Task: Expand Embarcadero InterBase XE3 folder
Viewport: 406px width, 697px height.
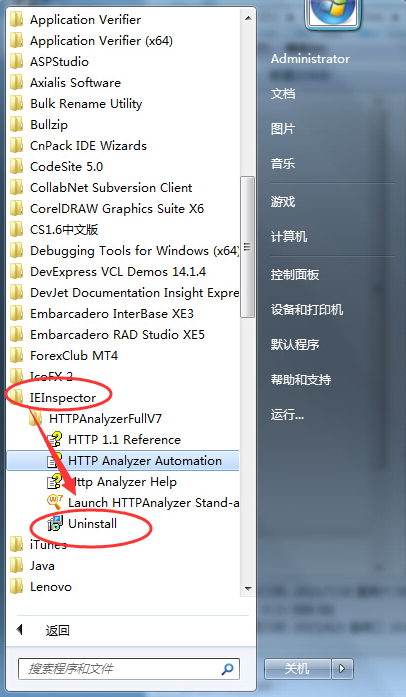Action: coord(112,313)
